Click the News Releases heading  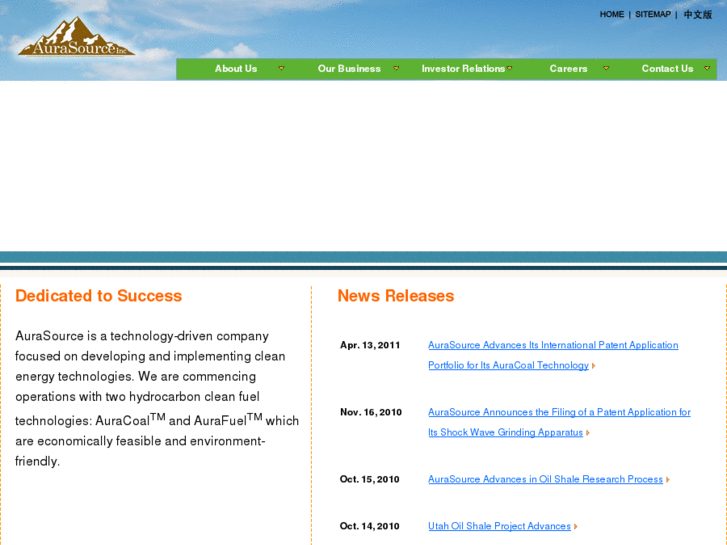[395, 296]
